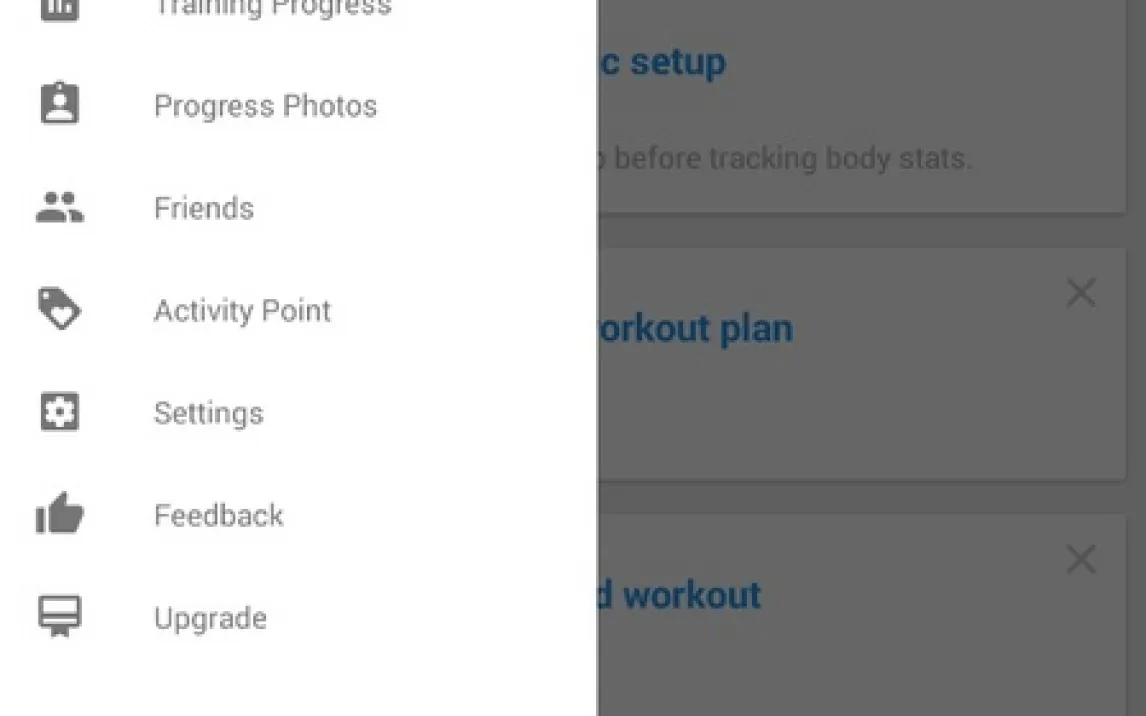Select the Progress Photos text label
Image resolution: width=1146 pixels, height=716 pixels.
(x=265, y=106)
